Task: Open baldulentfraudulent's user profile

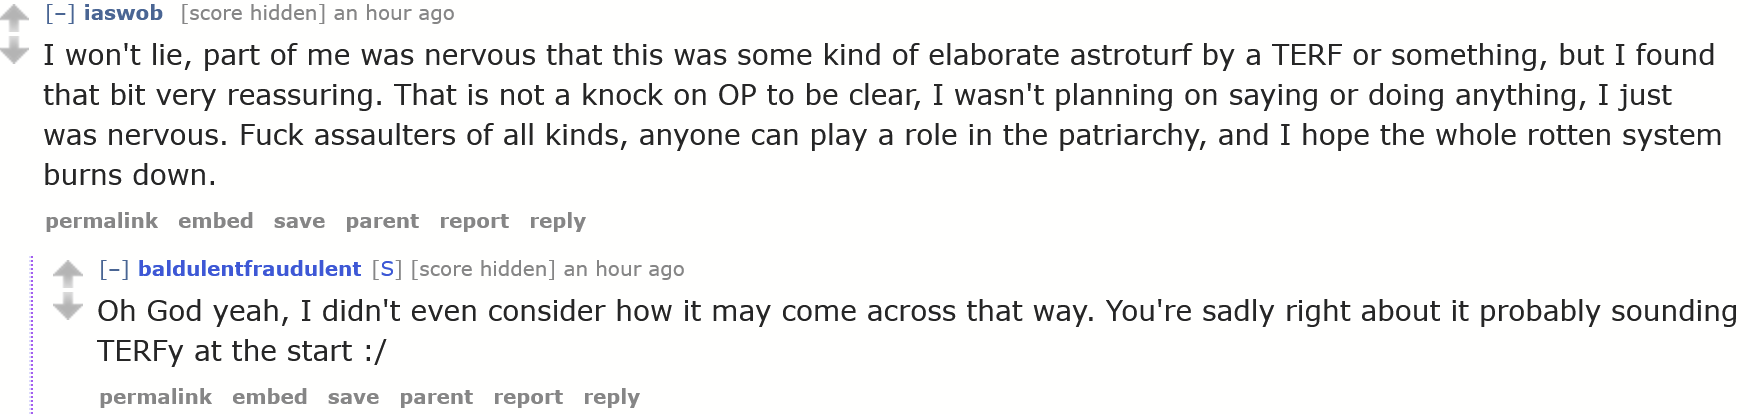Action: coord(249,269)
